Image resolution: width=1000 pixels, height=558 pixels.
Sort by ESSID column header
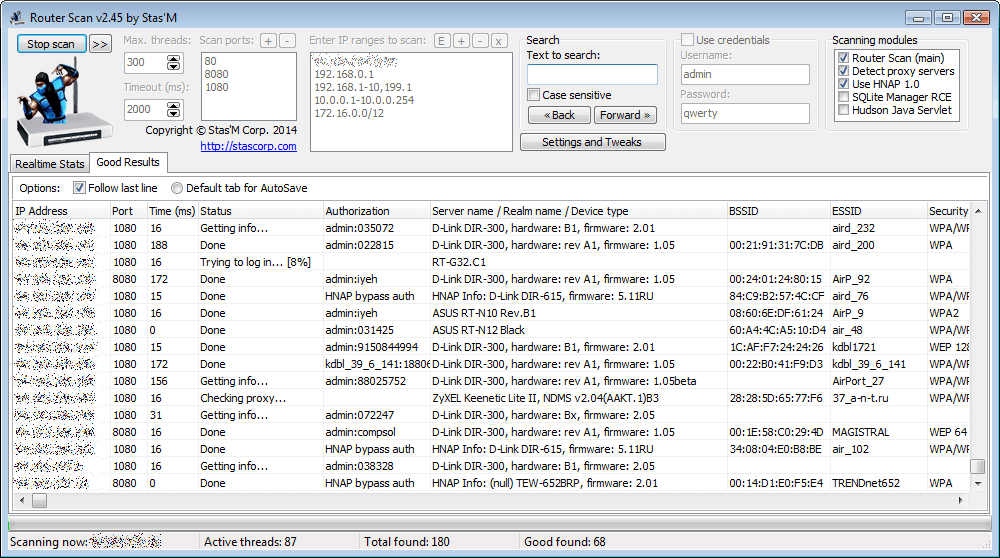[877, 210]
